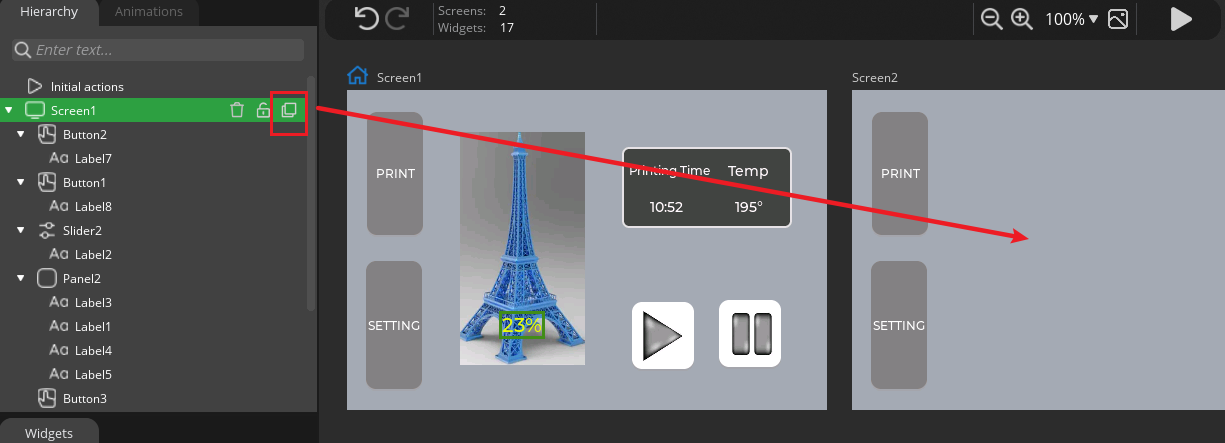1225x443 pixels.
Task: Open the Widgets tab
Action: tap(49, 432)
